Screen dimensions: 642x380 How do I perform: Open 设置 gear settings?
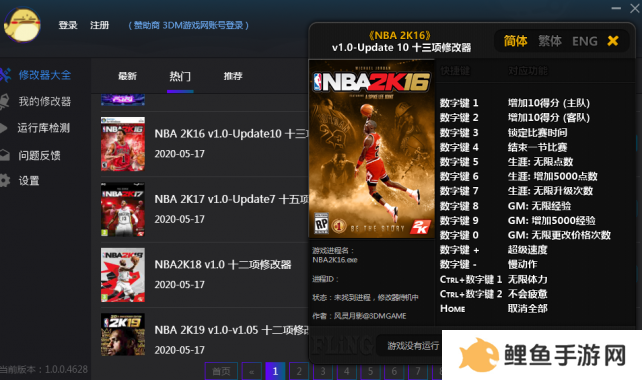click(20, 181)
